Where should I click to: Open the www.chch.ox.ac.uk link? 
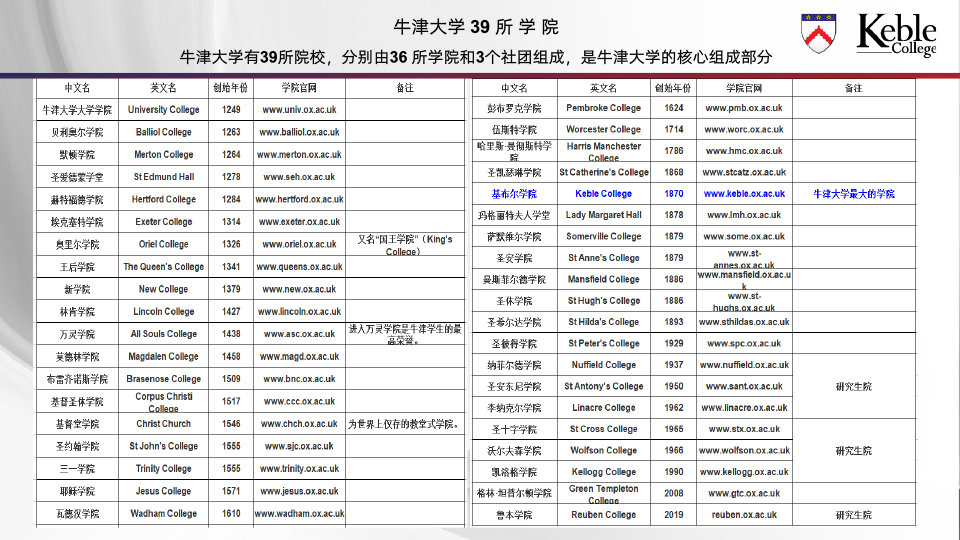pos(299,424)
